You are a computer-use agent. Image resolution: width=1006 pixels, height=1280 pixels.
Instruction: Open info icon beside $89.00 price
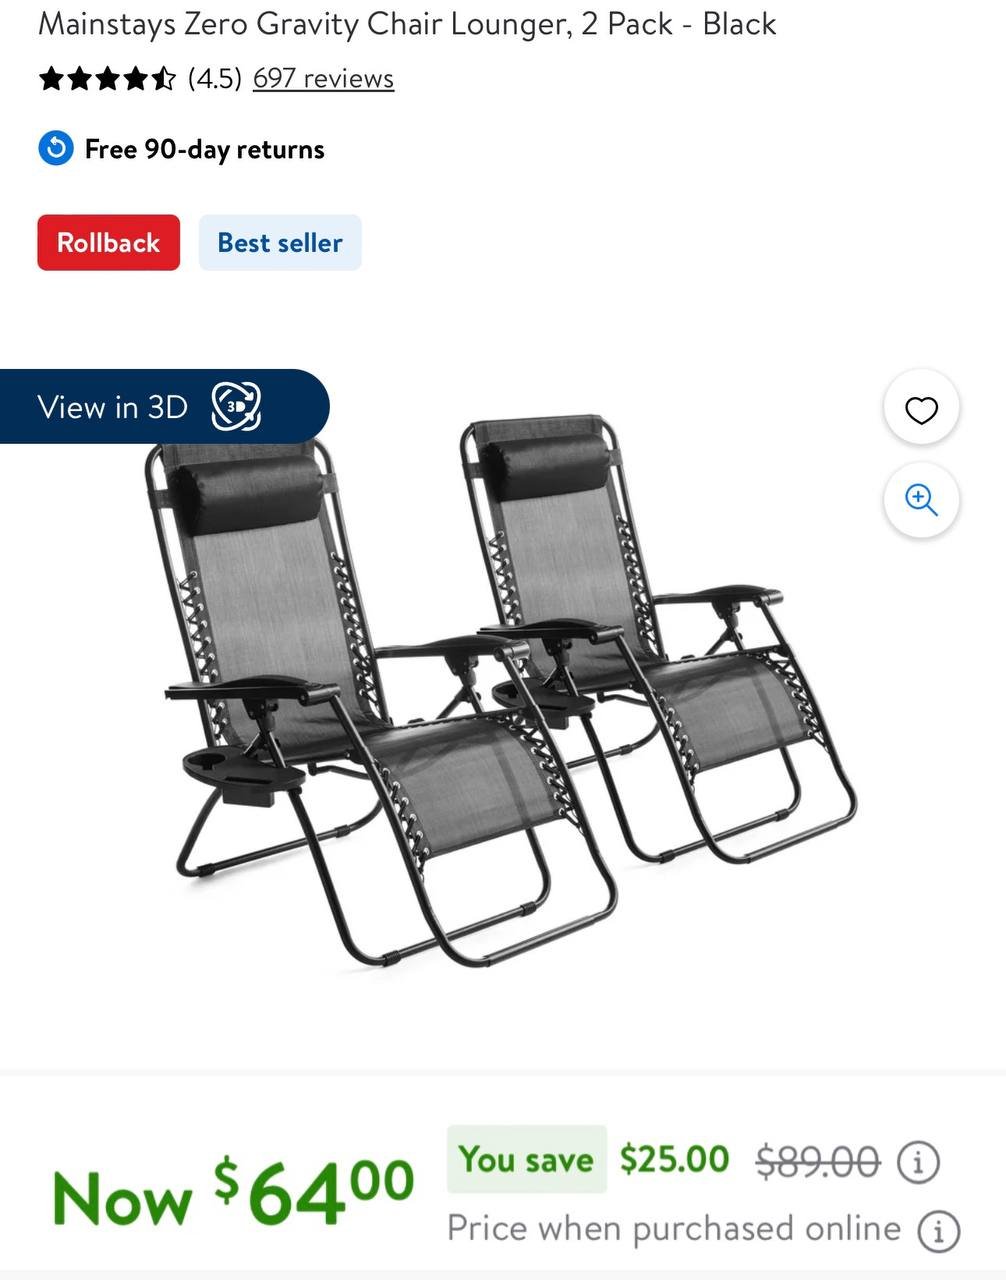pyautogui.click(x=918, y=1162)
